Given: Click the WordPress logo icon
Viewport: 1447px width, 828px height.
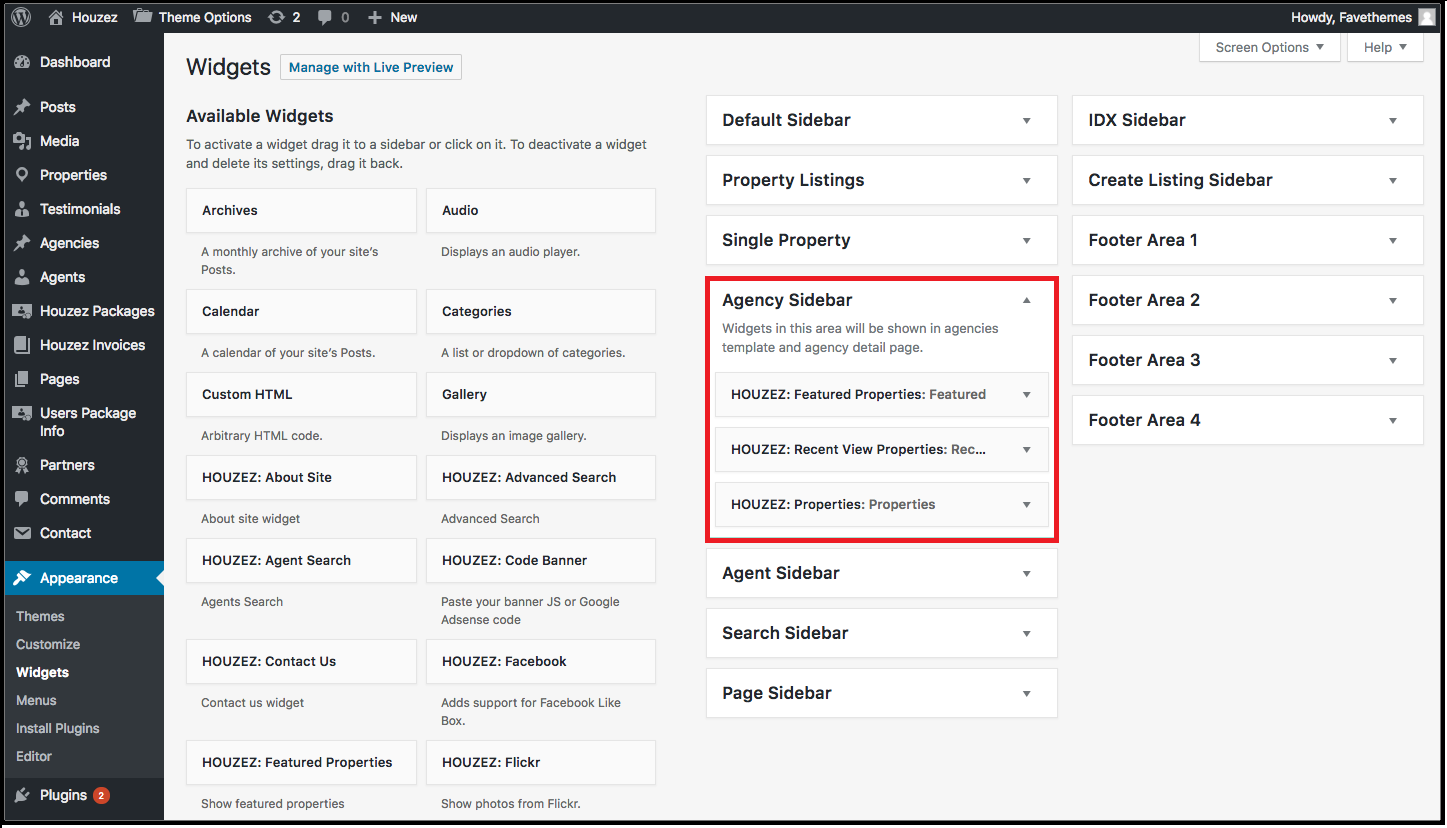Looking at the screenshot, I should (21, 17).
